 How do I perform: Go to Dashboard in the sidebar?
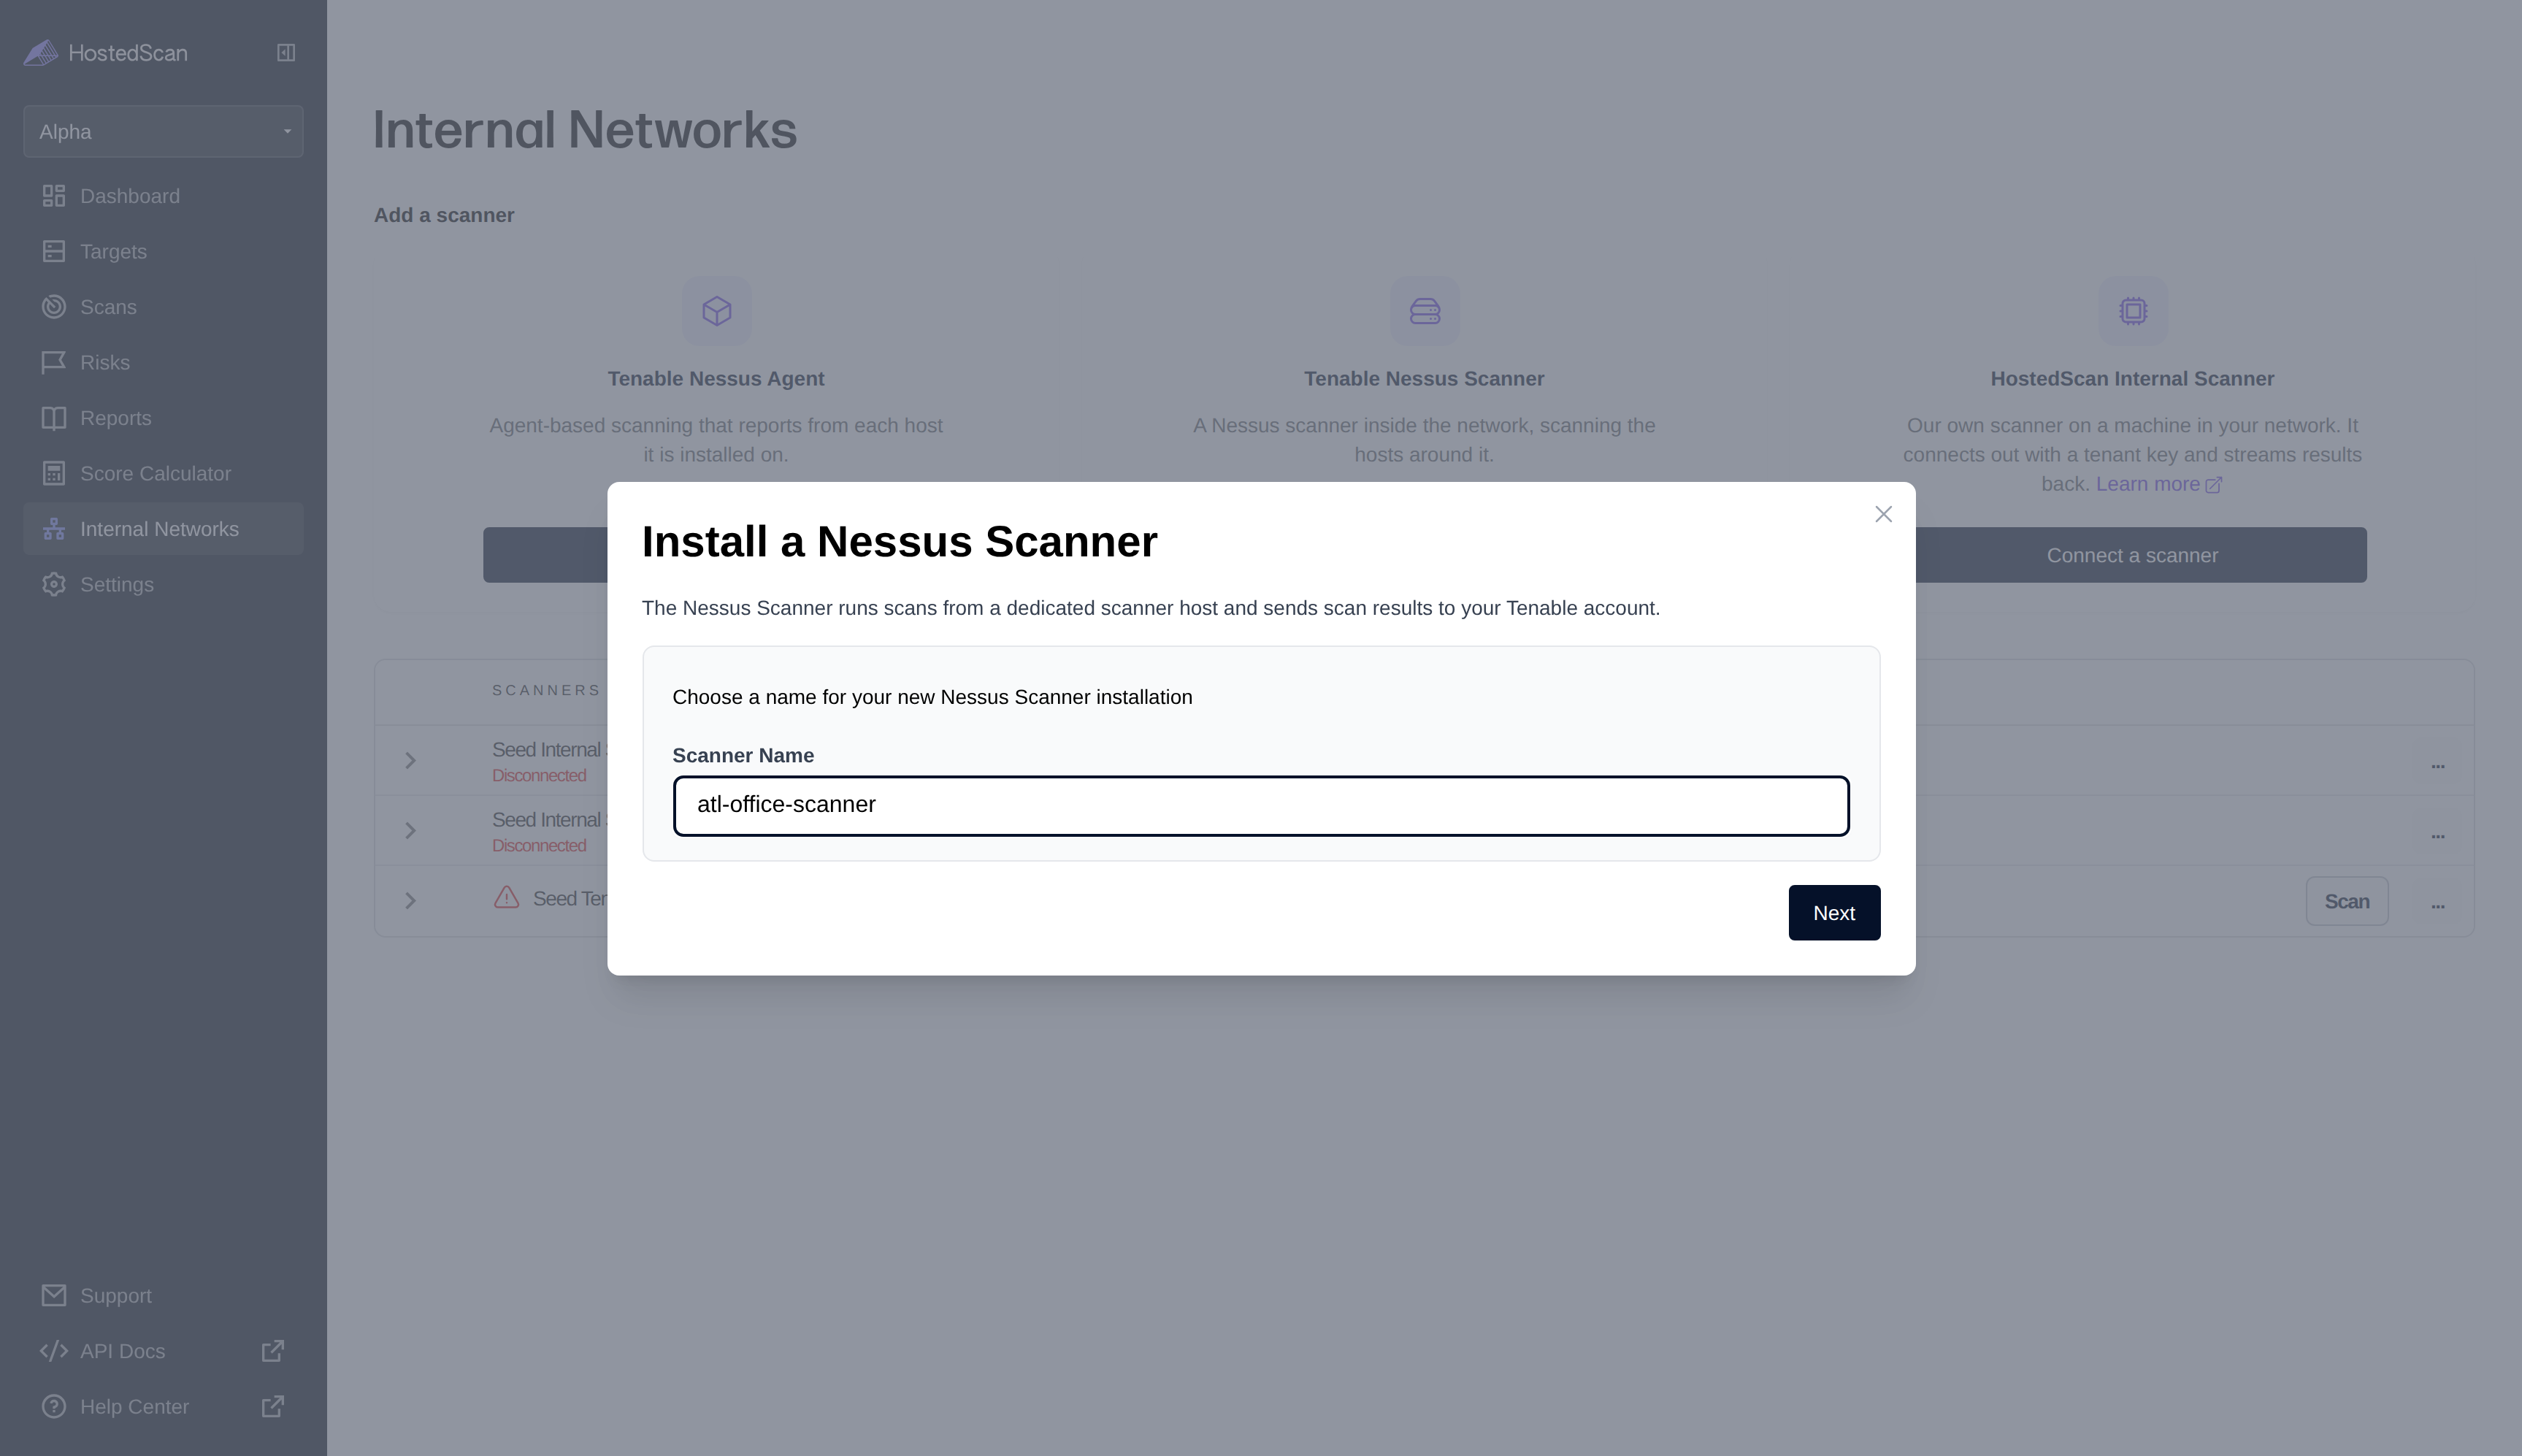(163, 196)
